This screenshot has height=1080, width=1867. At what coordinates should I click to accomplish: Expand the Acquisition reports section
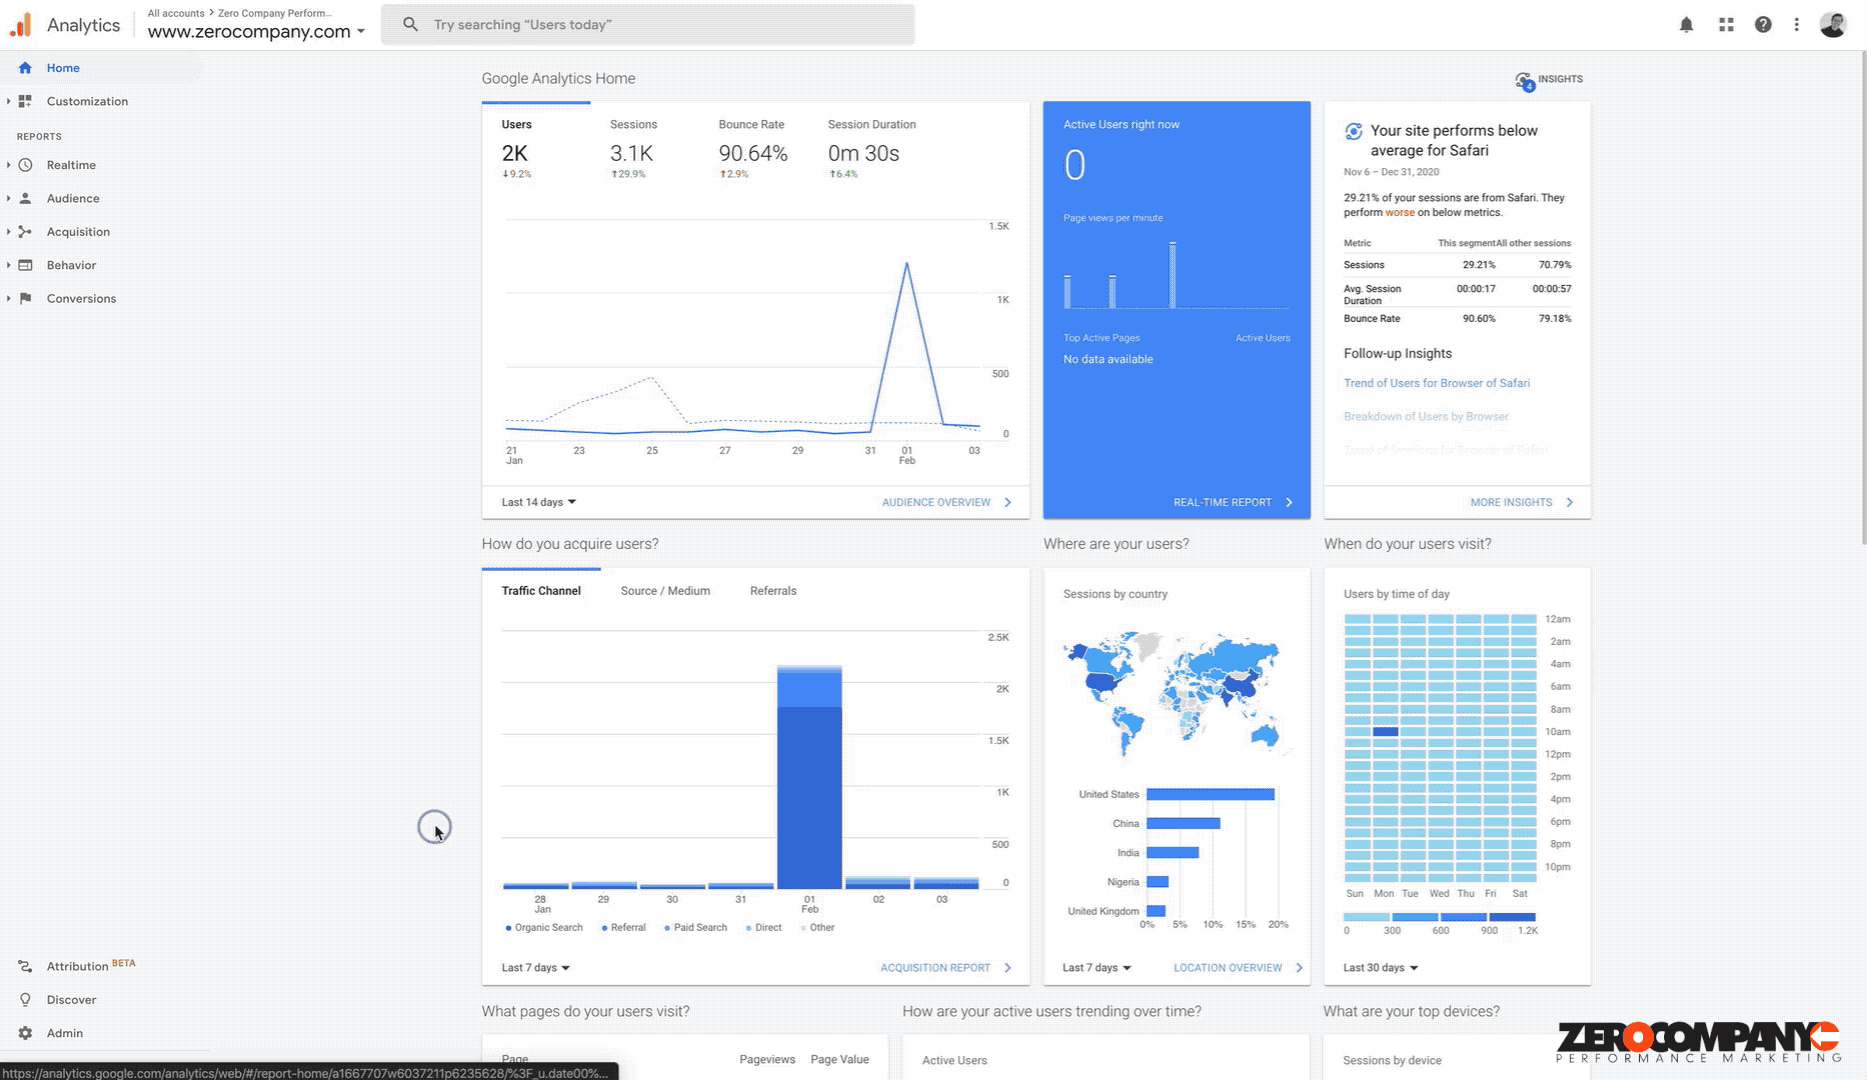pyautogui.click(x=9, y=232)
